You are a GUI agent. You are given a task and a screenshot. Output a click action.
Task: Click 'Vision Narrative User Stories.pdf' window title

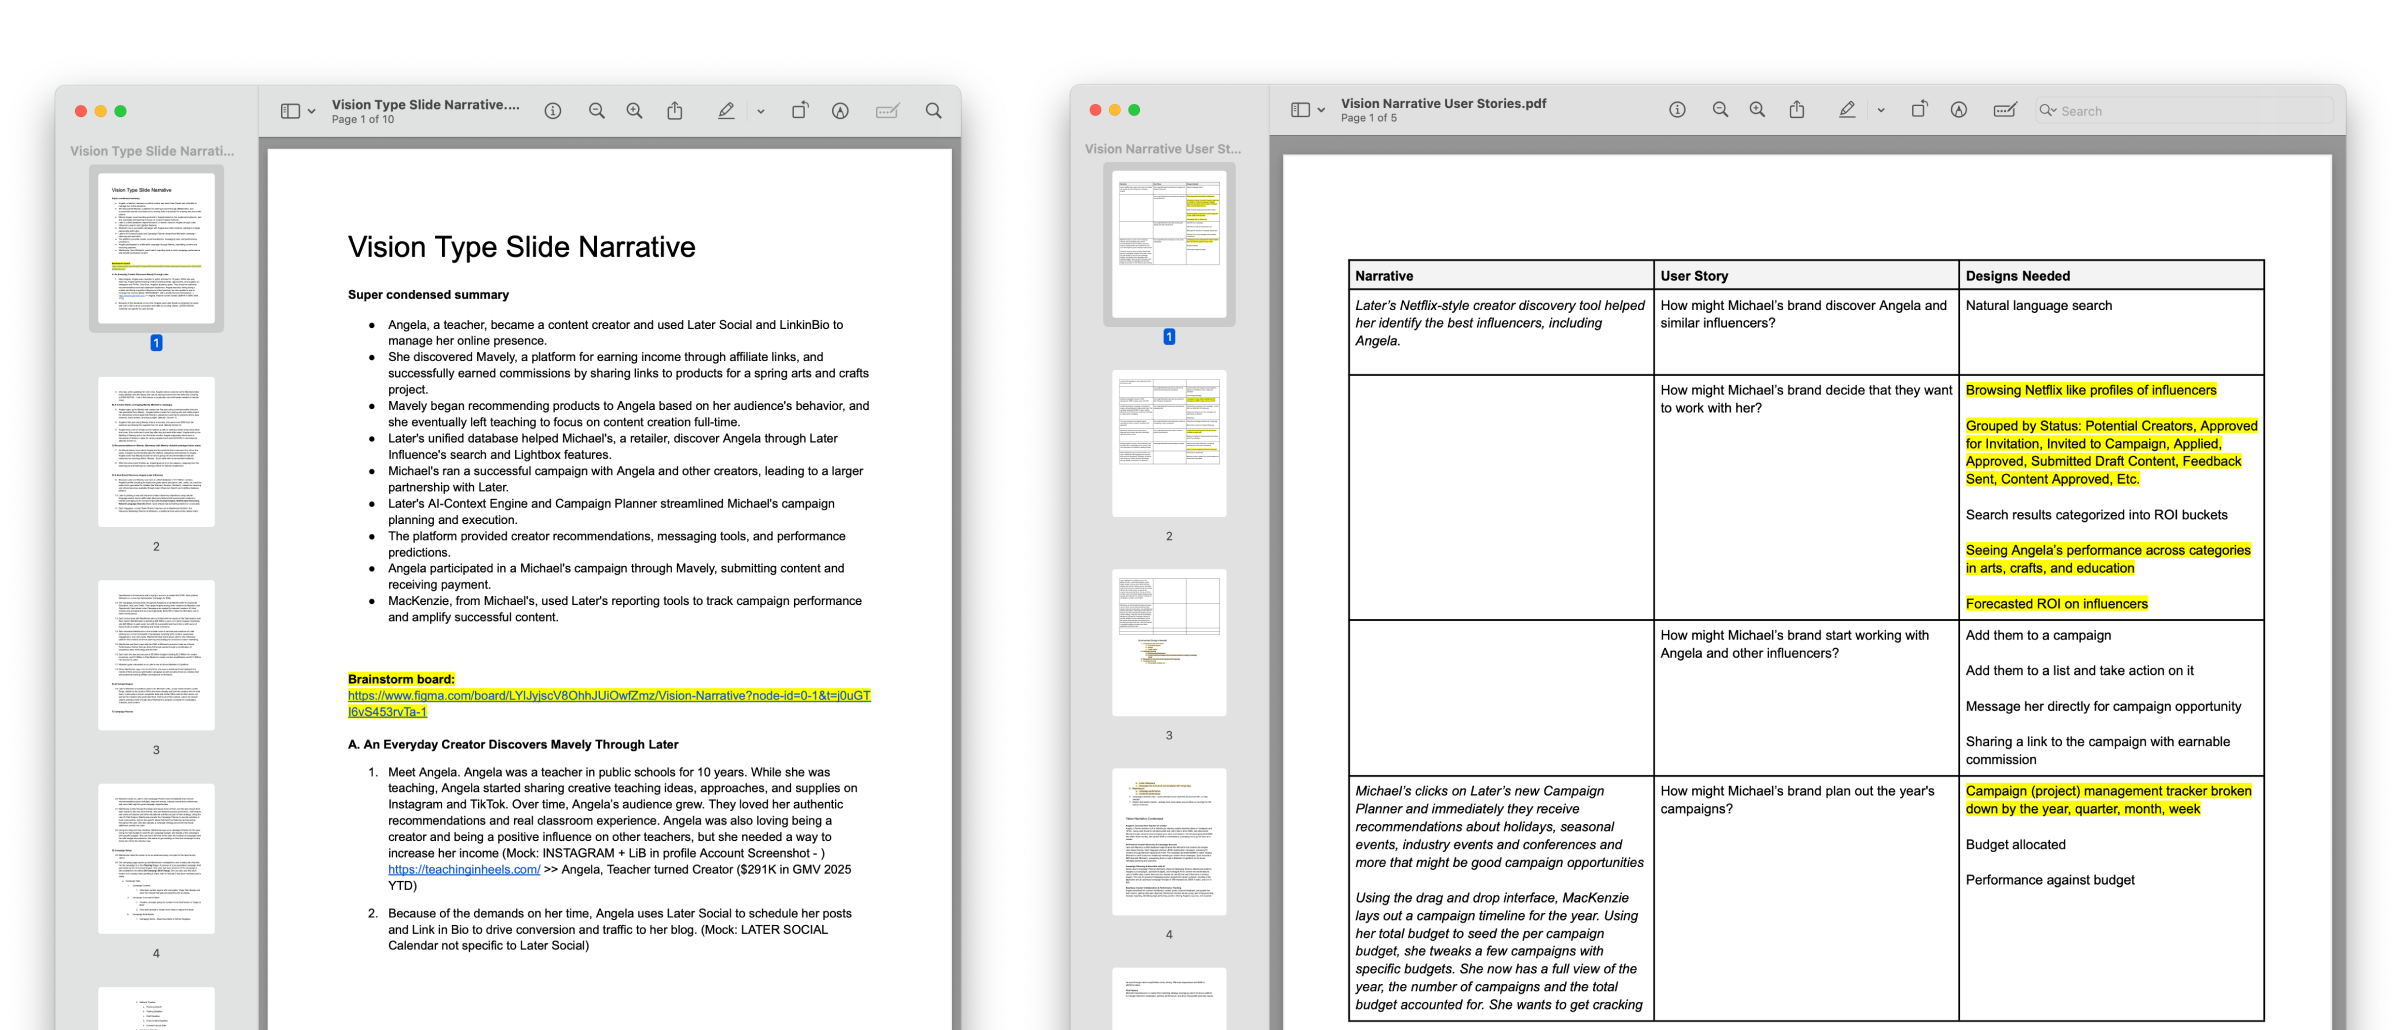(1443, 103)
